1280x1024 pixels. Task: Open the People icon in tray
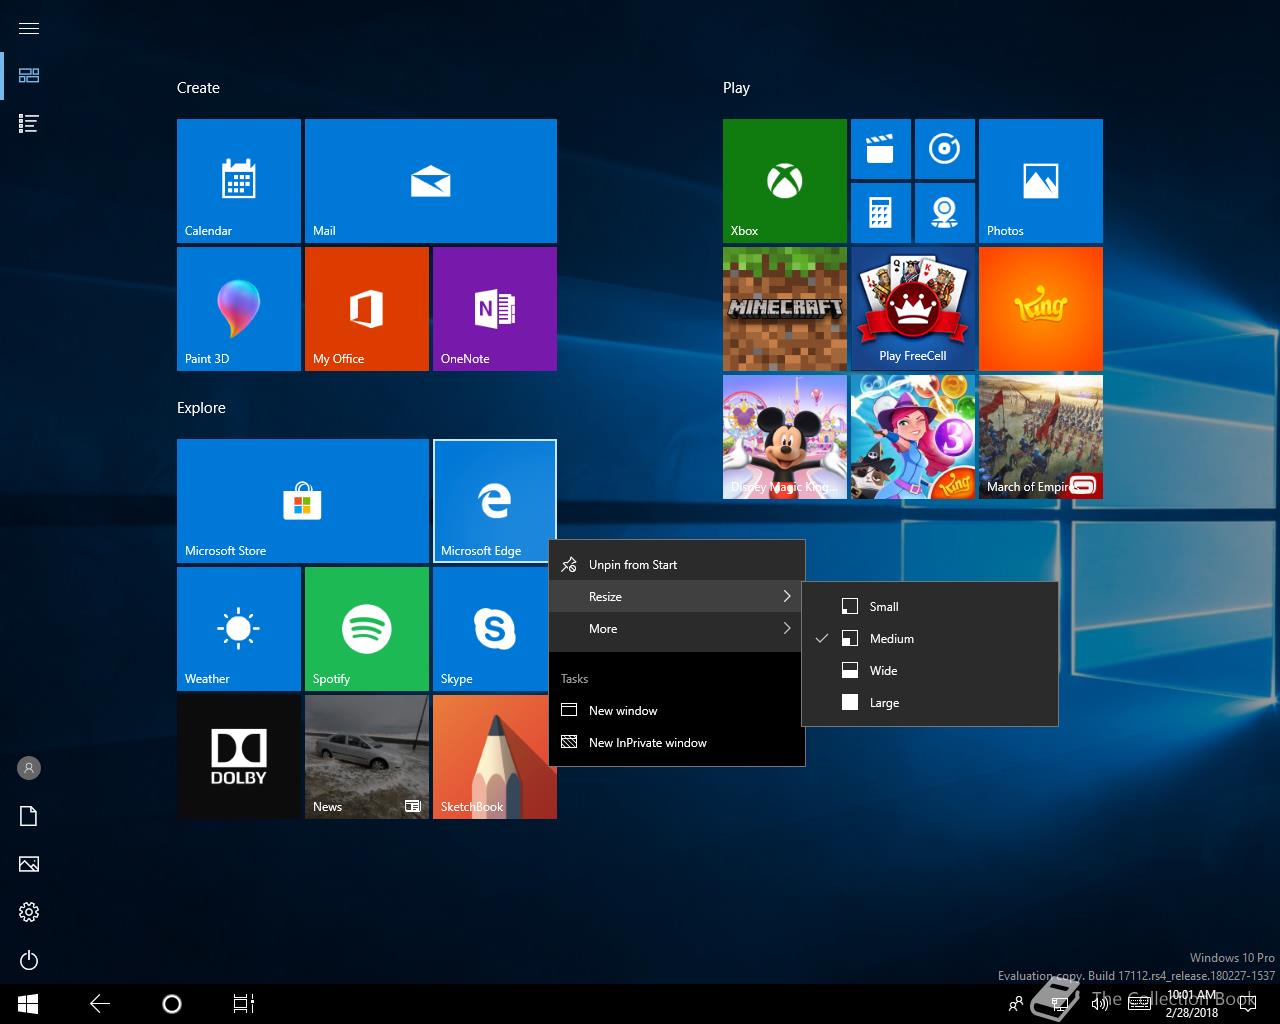point(1016,1004)
